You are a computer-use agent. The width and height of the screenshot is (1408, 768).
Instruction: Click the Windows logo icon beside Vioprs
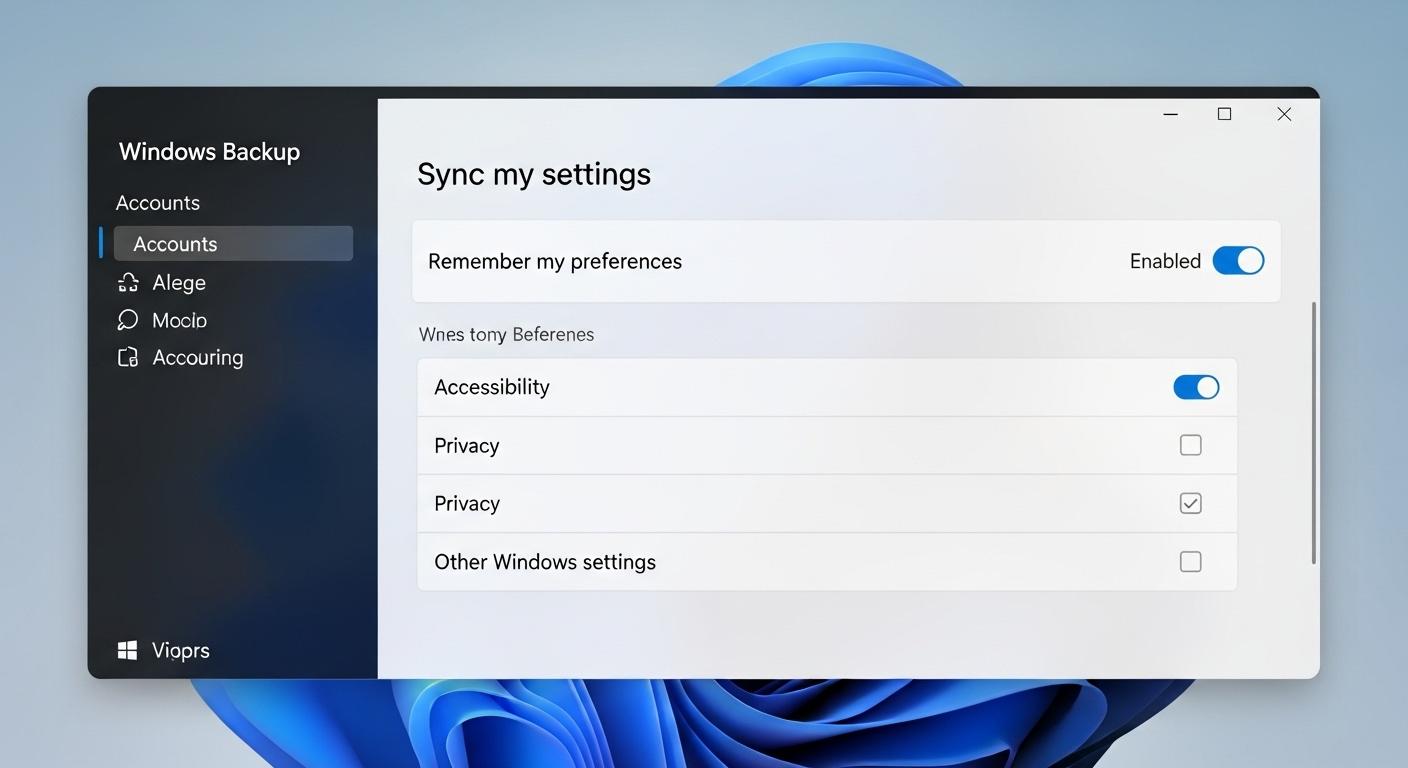127,651
